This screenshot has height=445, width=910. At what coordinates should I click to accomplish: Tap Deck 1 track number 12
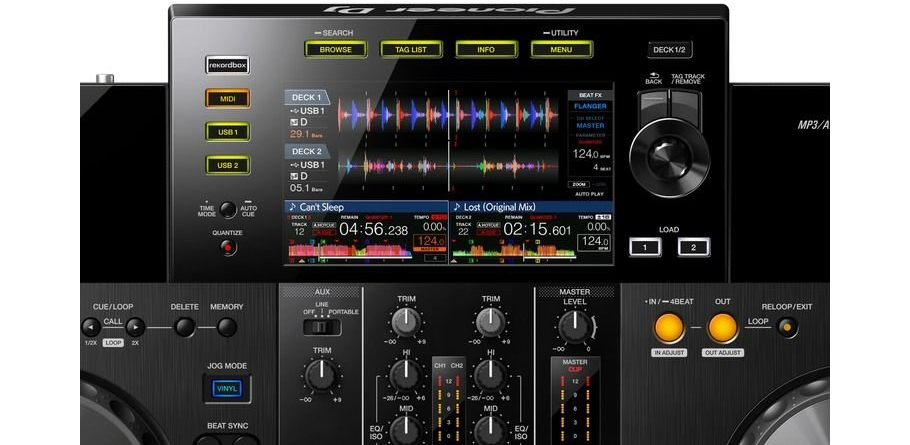tap(299, 232)
